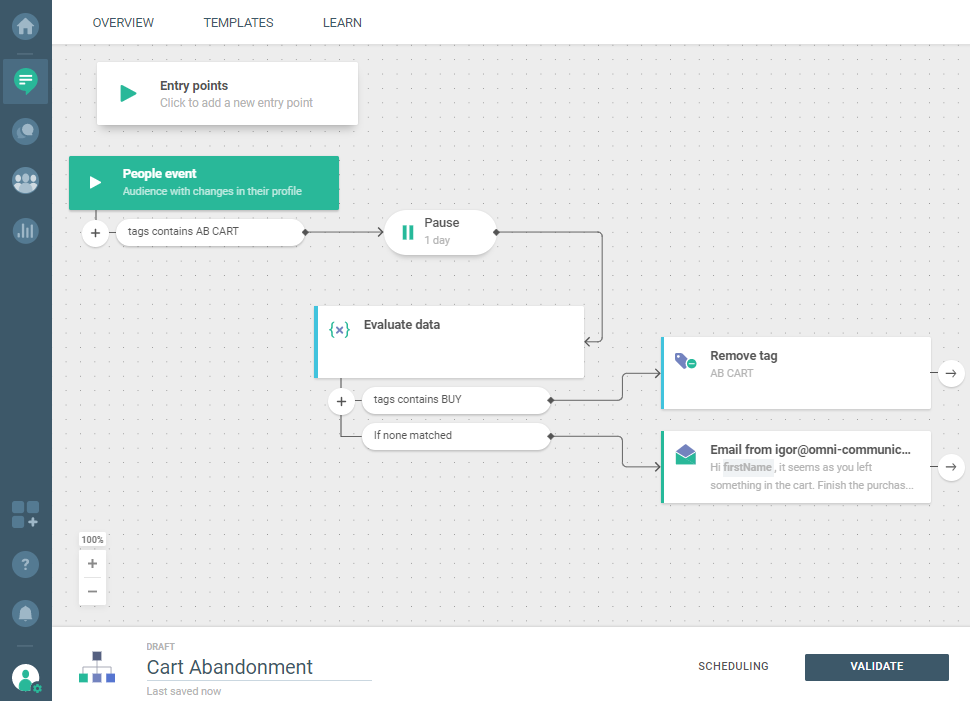Open the Help question mark icon

26,564
